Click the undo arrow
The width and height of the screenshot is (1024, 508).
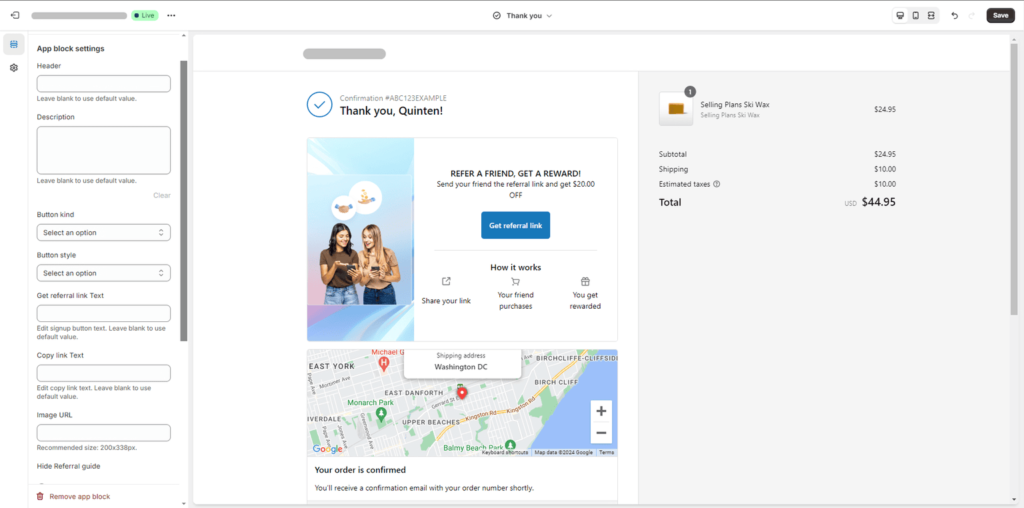click(x=955, y=15)
